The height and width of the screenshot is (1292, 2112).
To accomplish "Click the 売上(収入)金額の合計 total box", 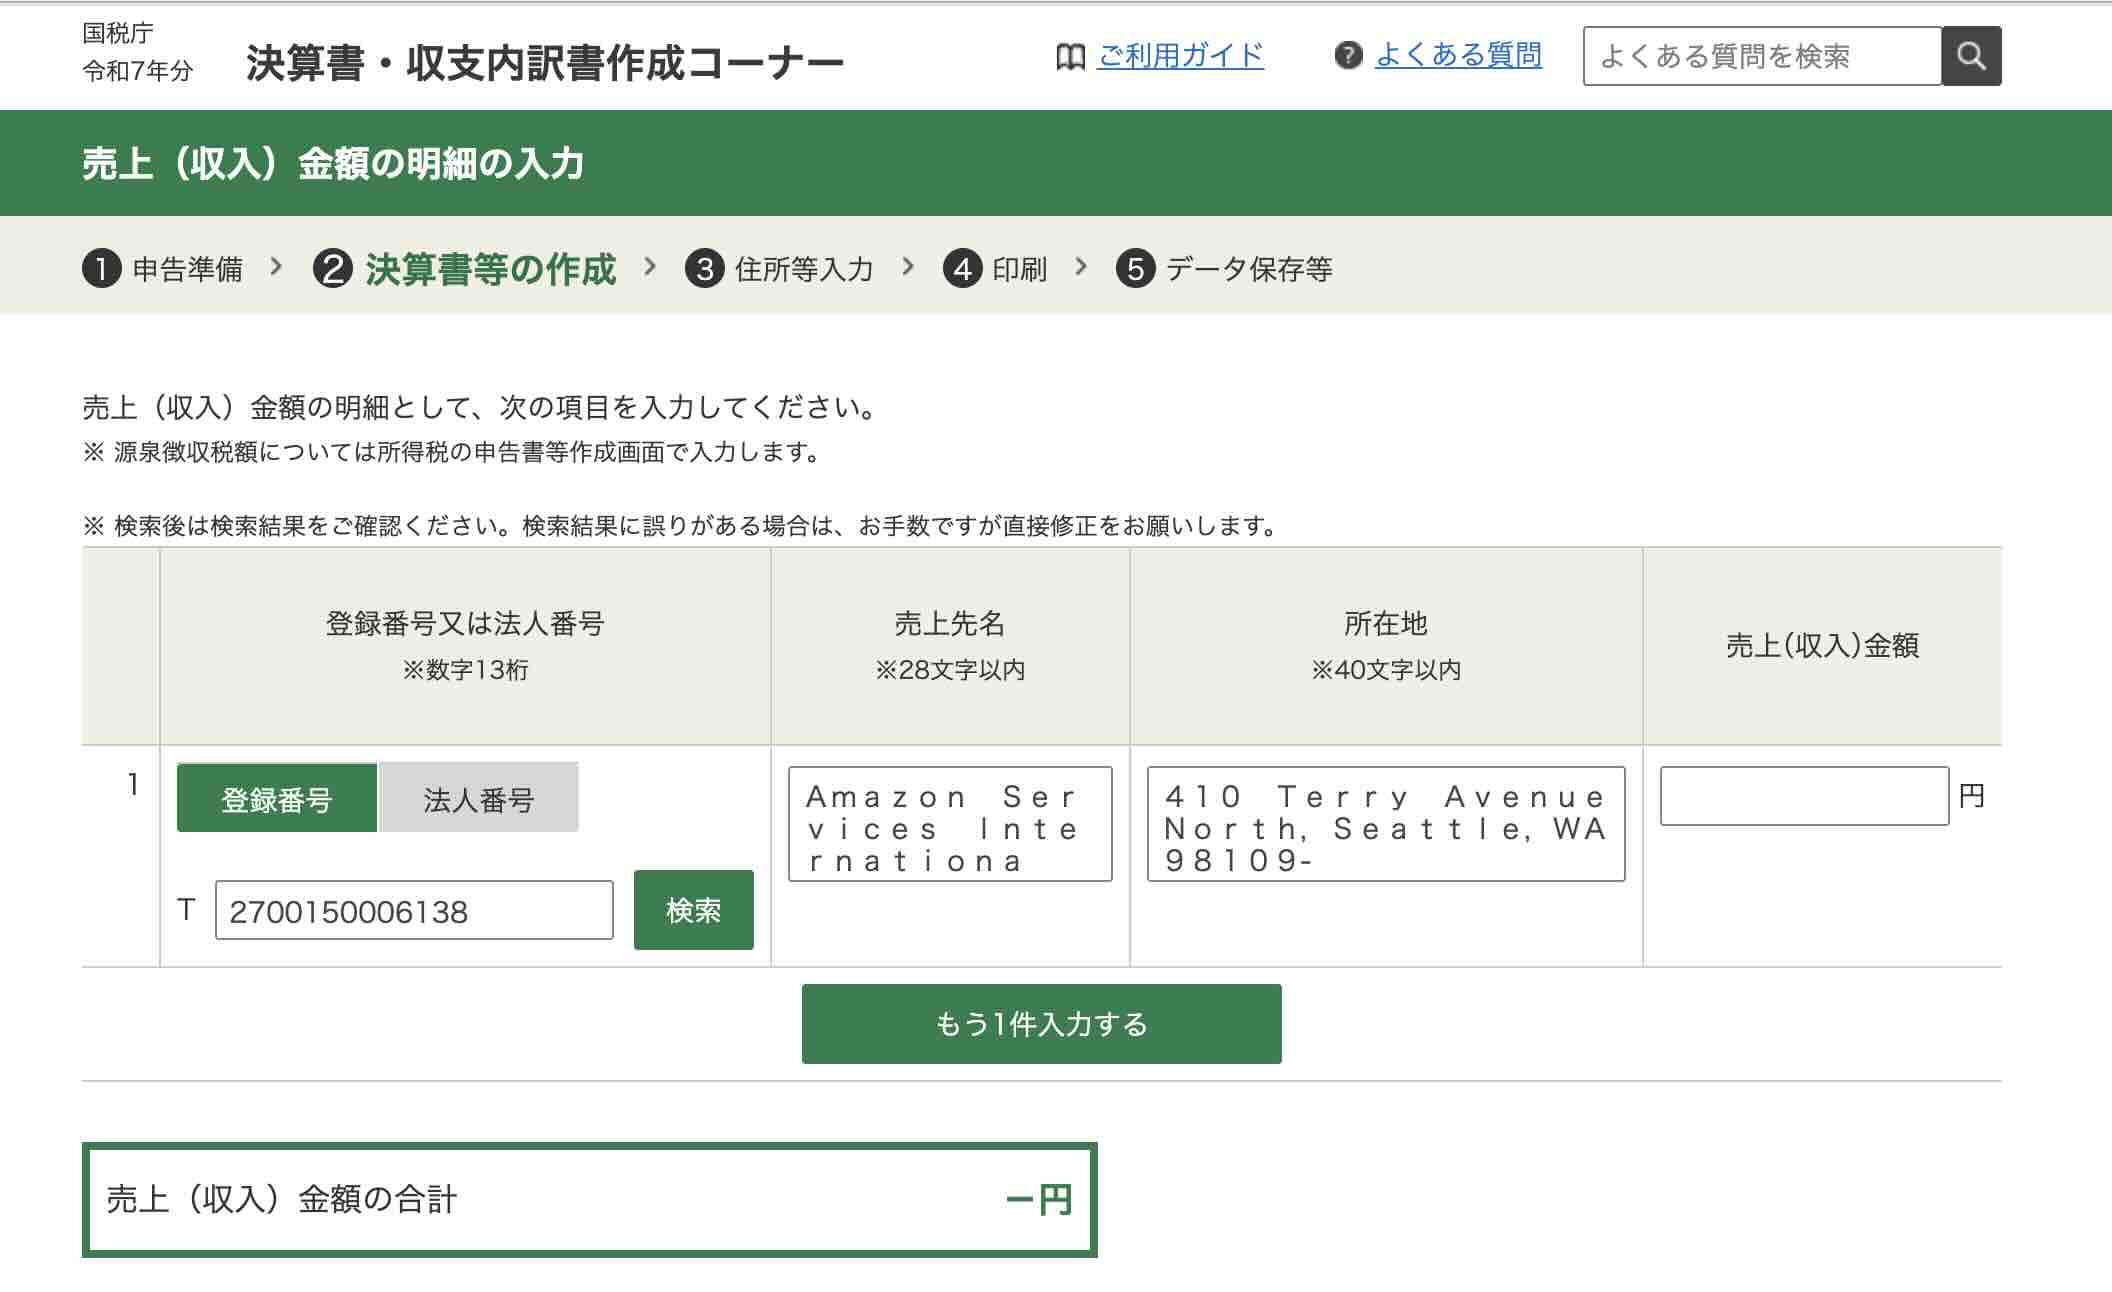I will point(589,1199).
